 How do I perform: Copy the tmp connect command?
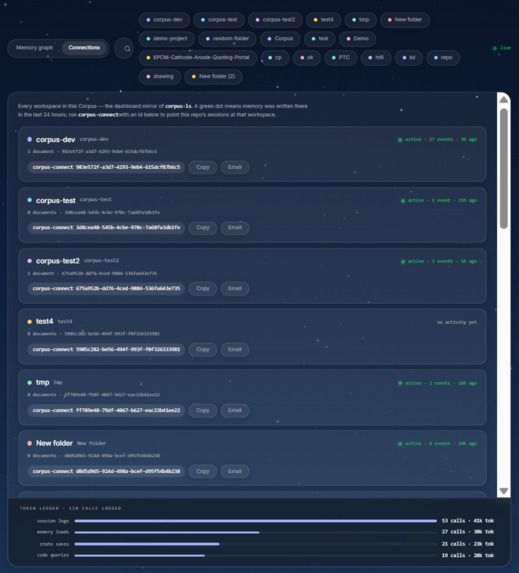tap(202, 411)
